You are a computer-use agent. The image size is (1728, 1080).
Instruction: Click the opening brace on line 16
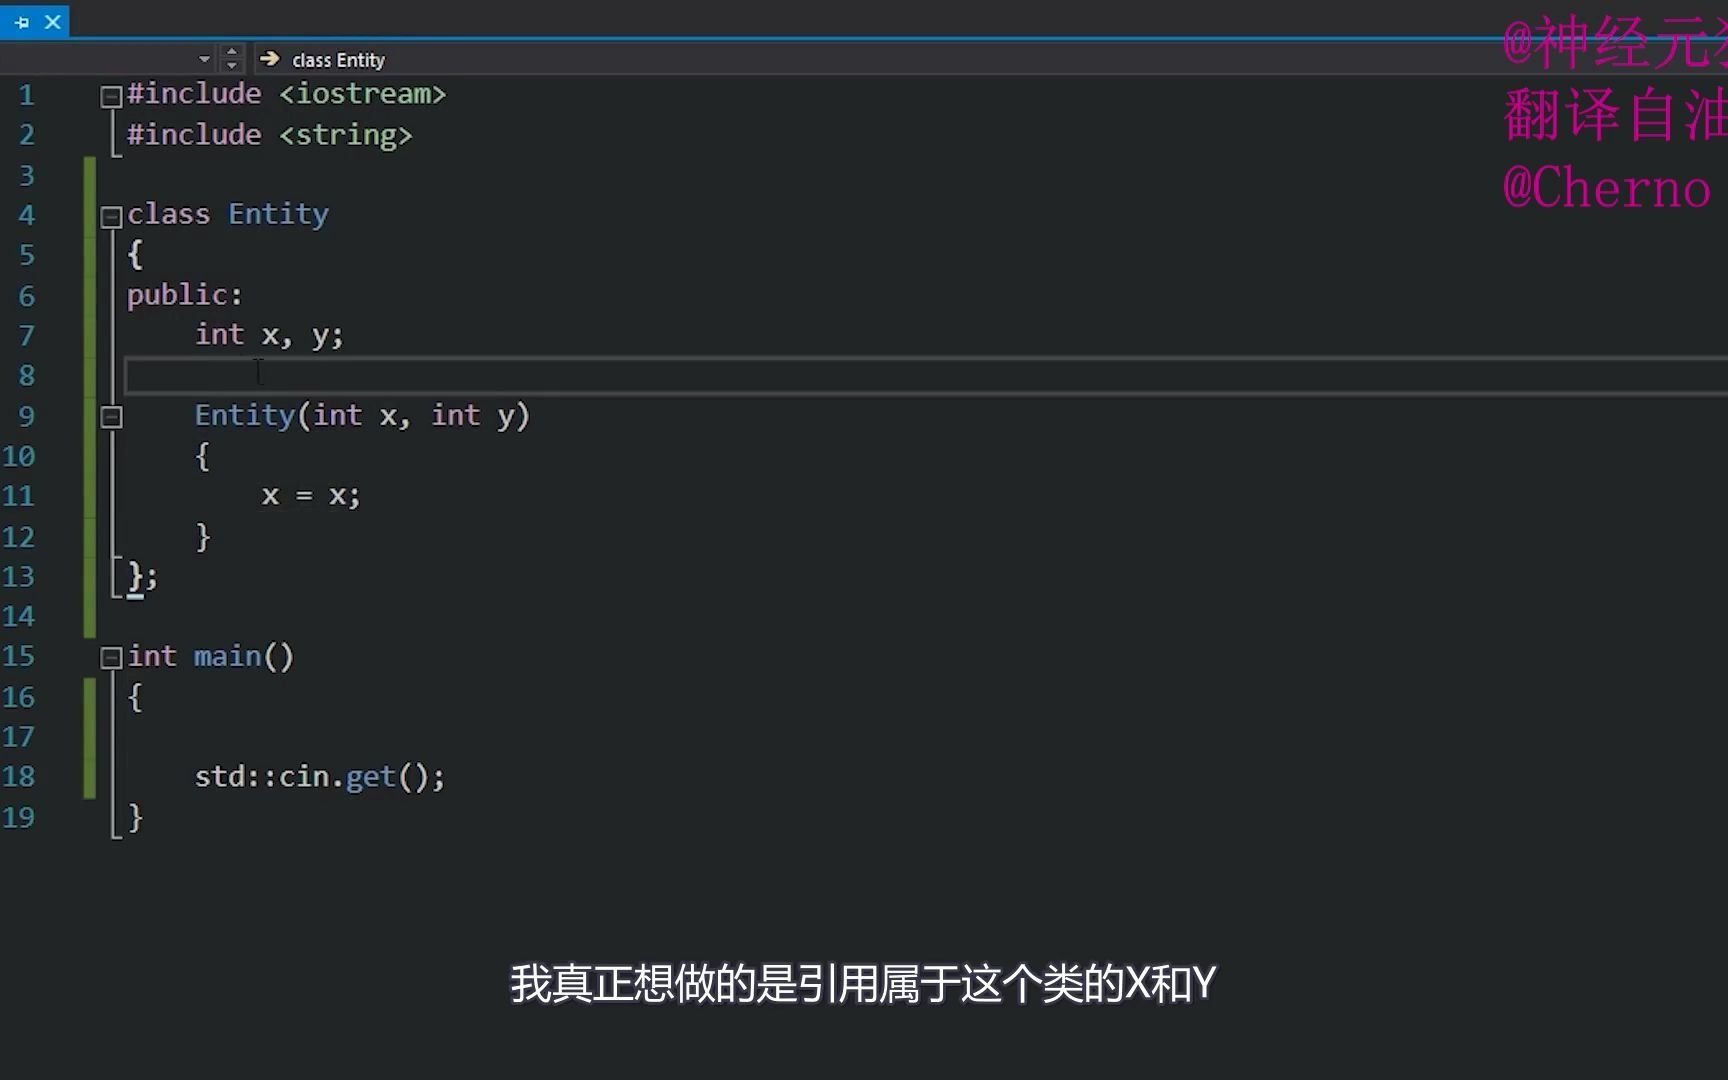pos(135,697)
